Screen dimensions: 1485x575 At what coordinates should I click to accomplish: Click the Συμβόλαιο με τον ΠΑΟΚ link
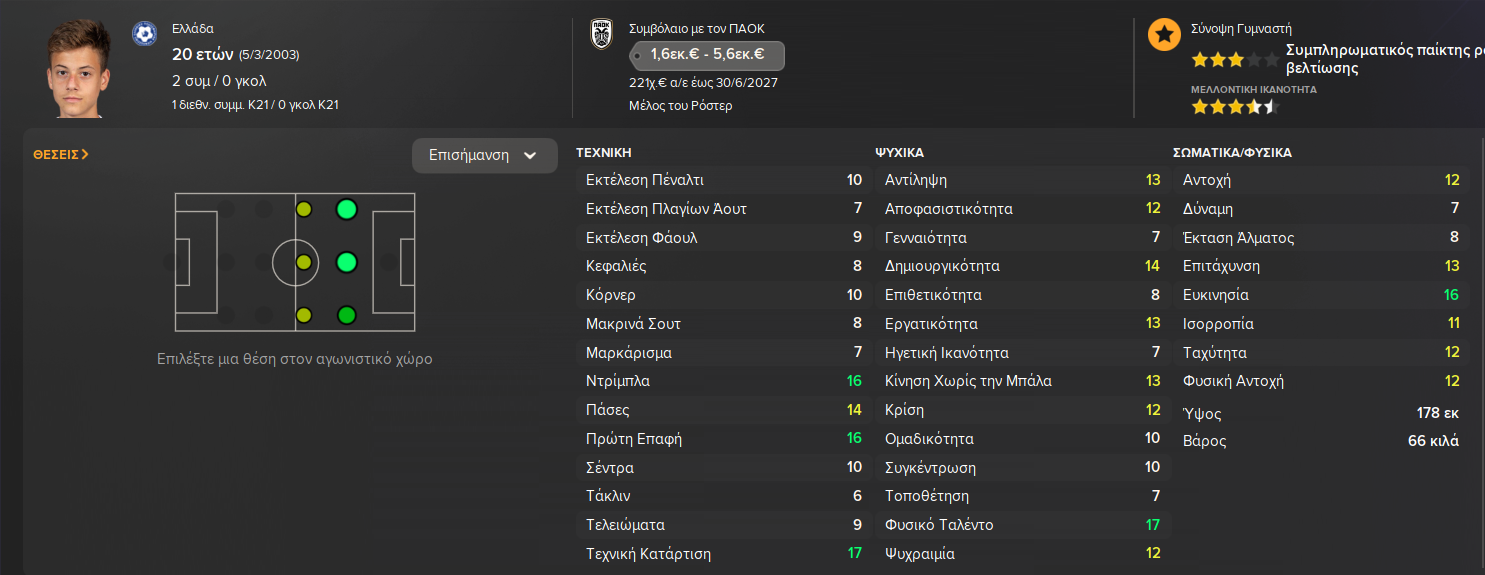[696, 29]
